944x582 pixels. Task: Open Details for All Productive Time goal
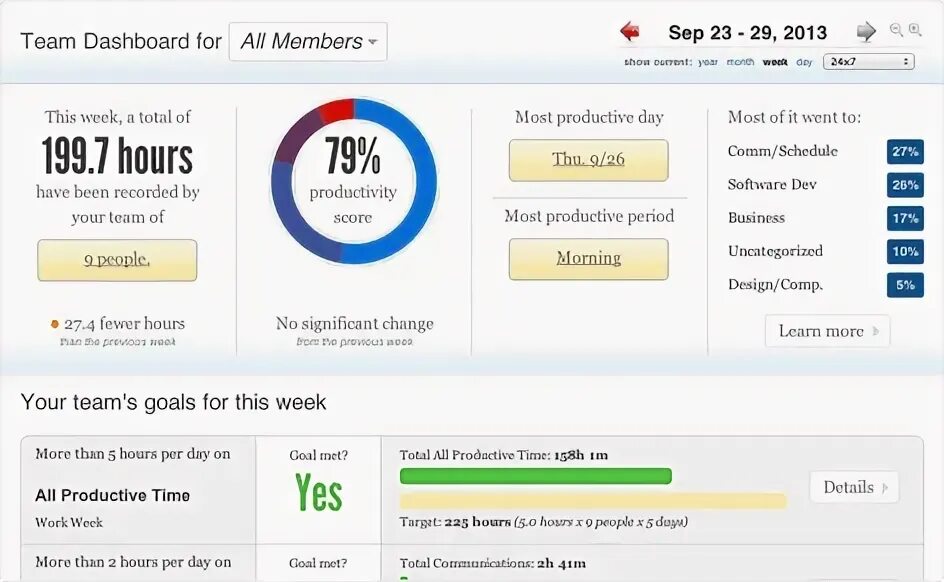click(x=854, y=487)
